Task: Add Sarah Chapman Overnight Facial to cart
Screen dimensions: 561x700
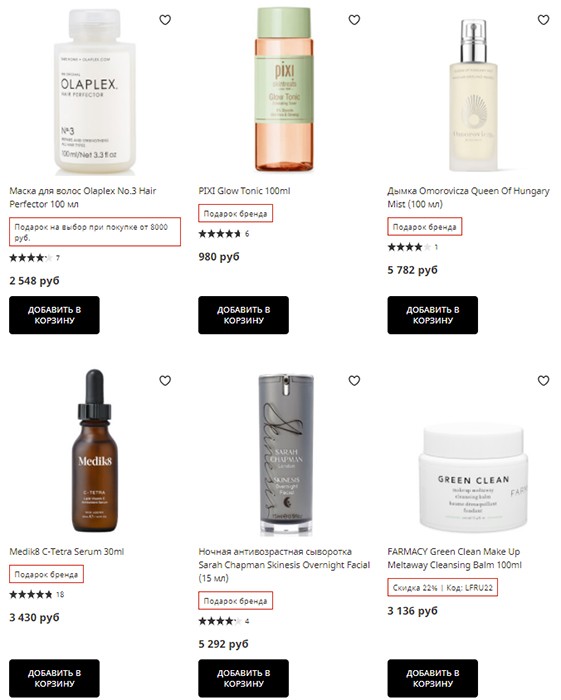Action: pyautogui.click(x=244, y=678)
